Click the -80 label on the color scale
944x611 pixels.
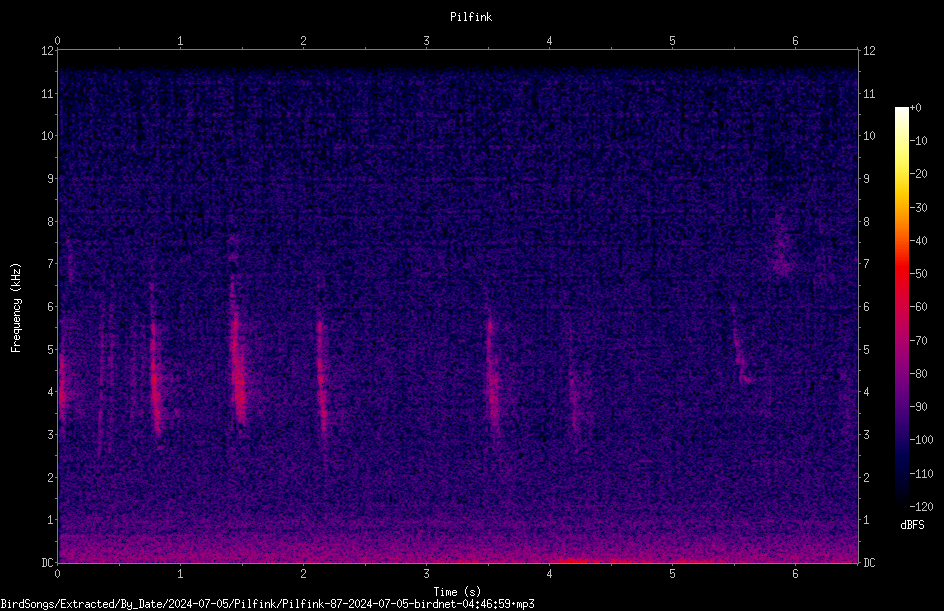click(x=918, y=374)
